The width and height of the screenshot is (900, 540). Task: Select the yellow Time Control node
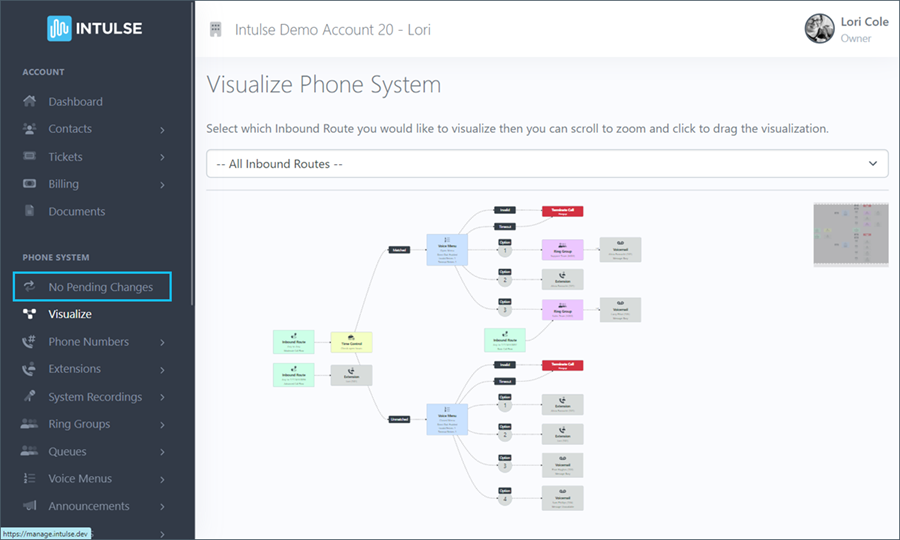[351, 342]
